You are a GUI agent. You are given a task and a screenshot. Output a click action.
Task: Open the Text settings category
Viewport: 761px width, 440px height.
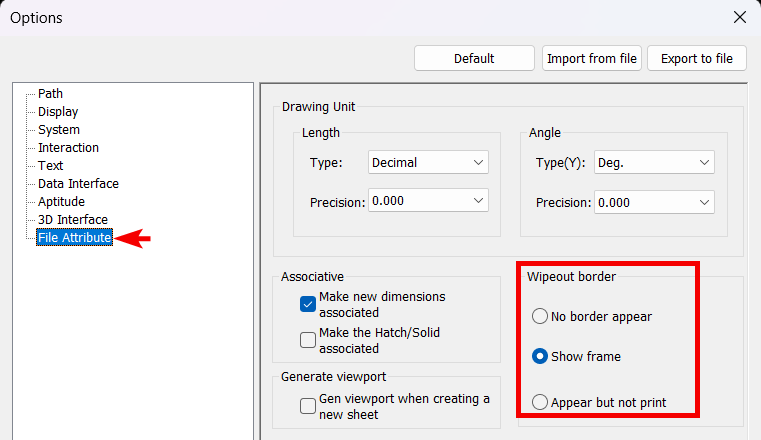[50, 166]
